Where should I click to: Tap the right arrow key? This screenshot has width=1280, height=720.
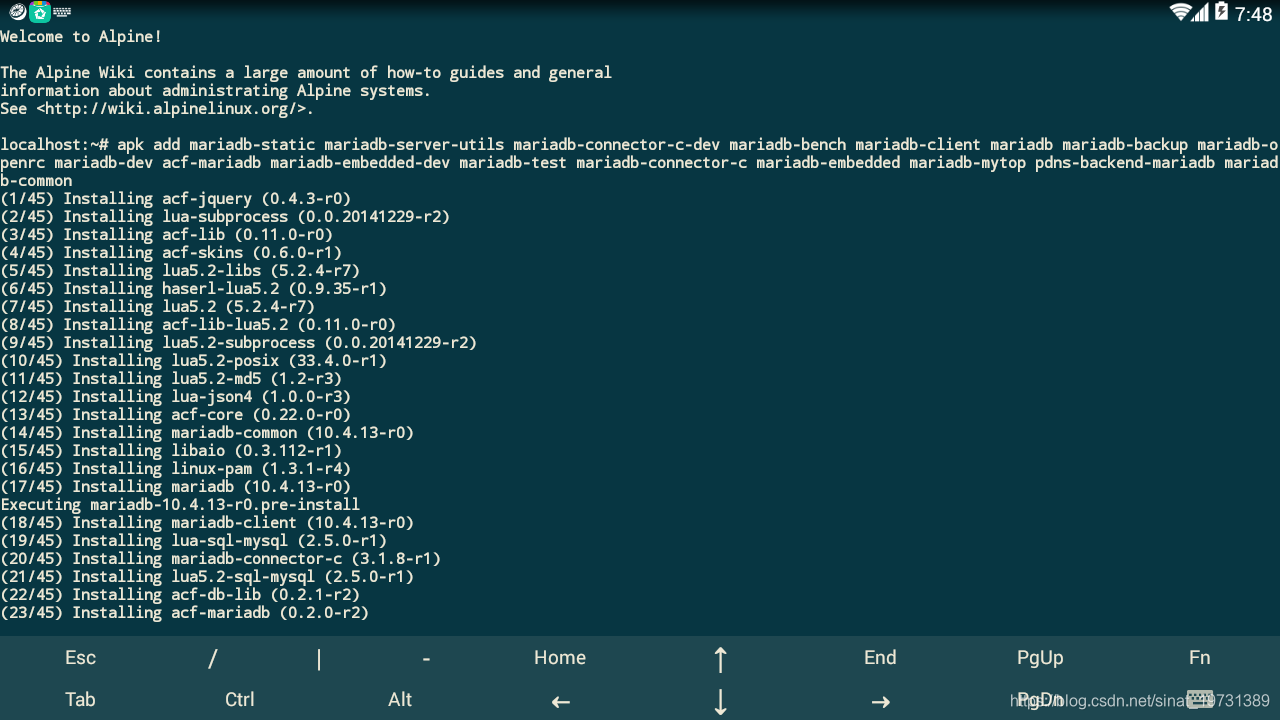point(880,701)
